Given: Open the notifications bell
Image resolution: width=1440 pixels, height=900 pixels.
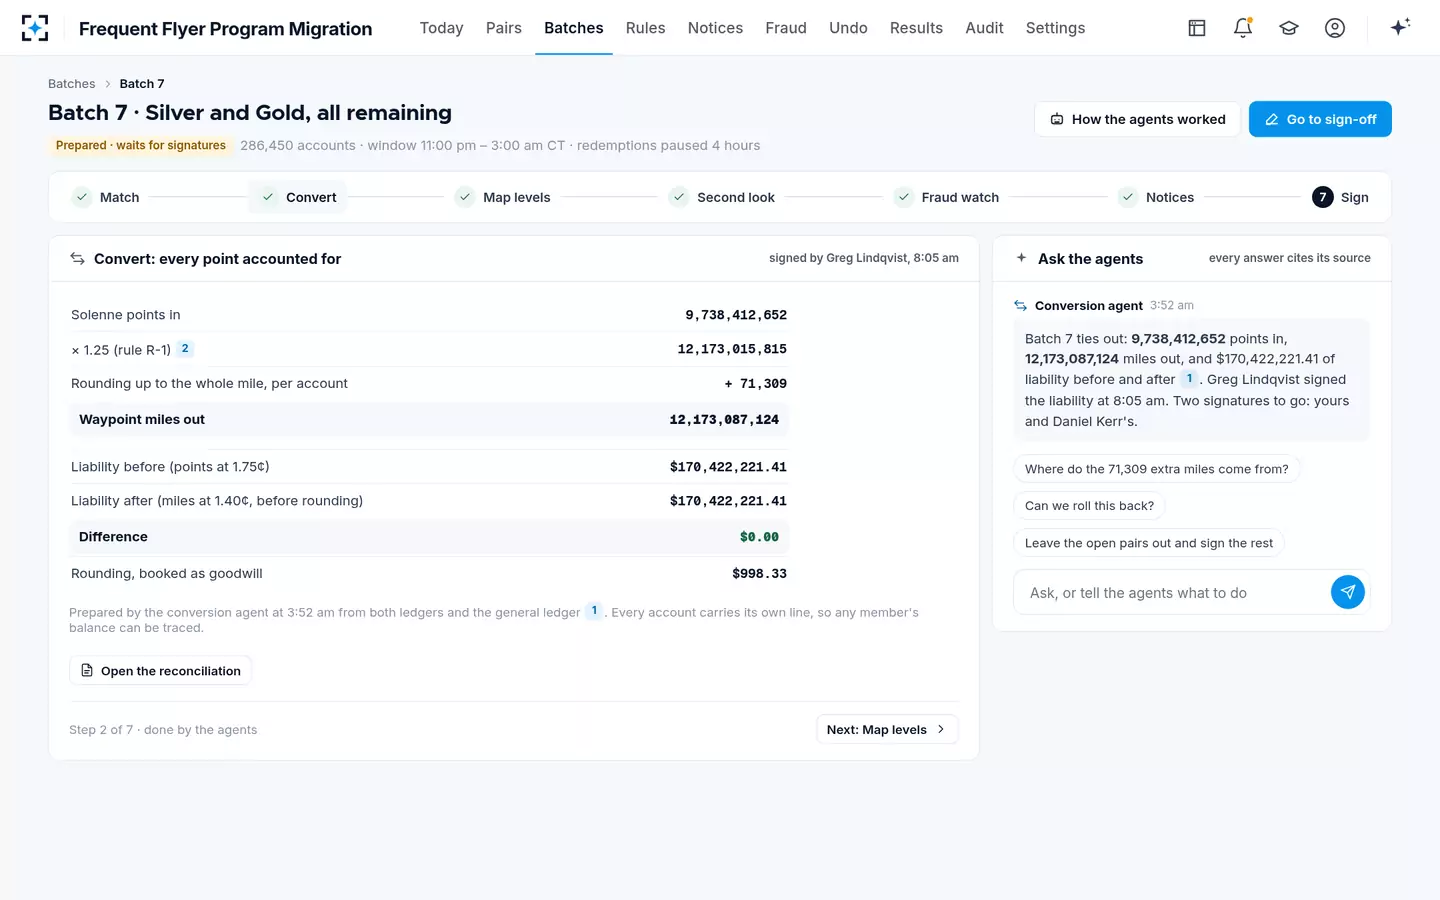Looking at the screenshot, I should coord(1243,28).
